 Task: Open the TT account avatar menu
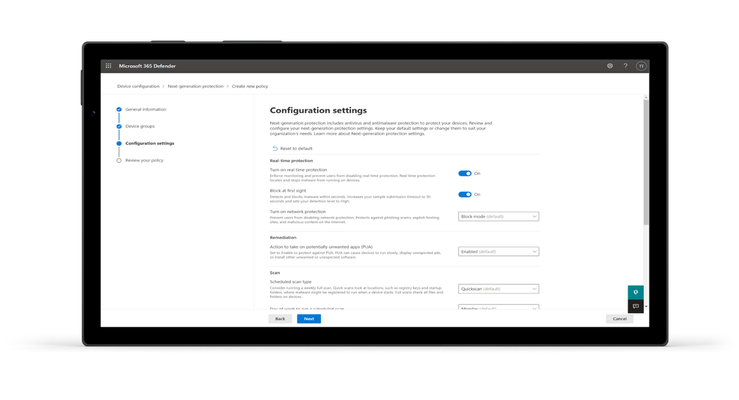pyautogui.click(x=641, y=66)
